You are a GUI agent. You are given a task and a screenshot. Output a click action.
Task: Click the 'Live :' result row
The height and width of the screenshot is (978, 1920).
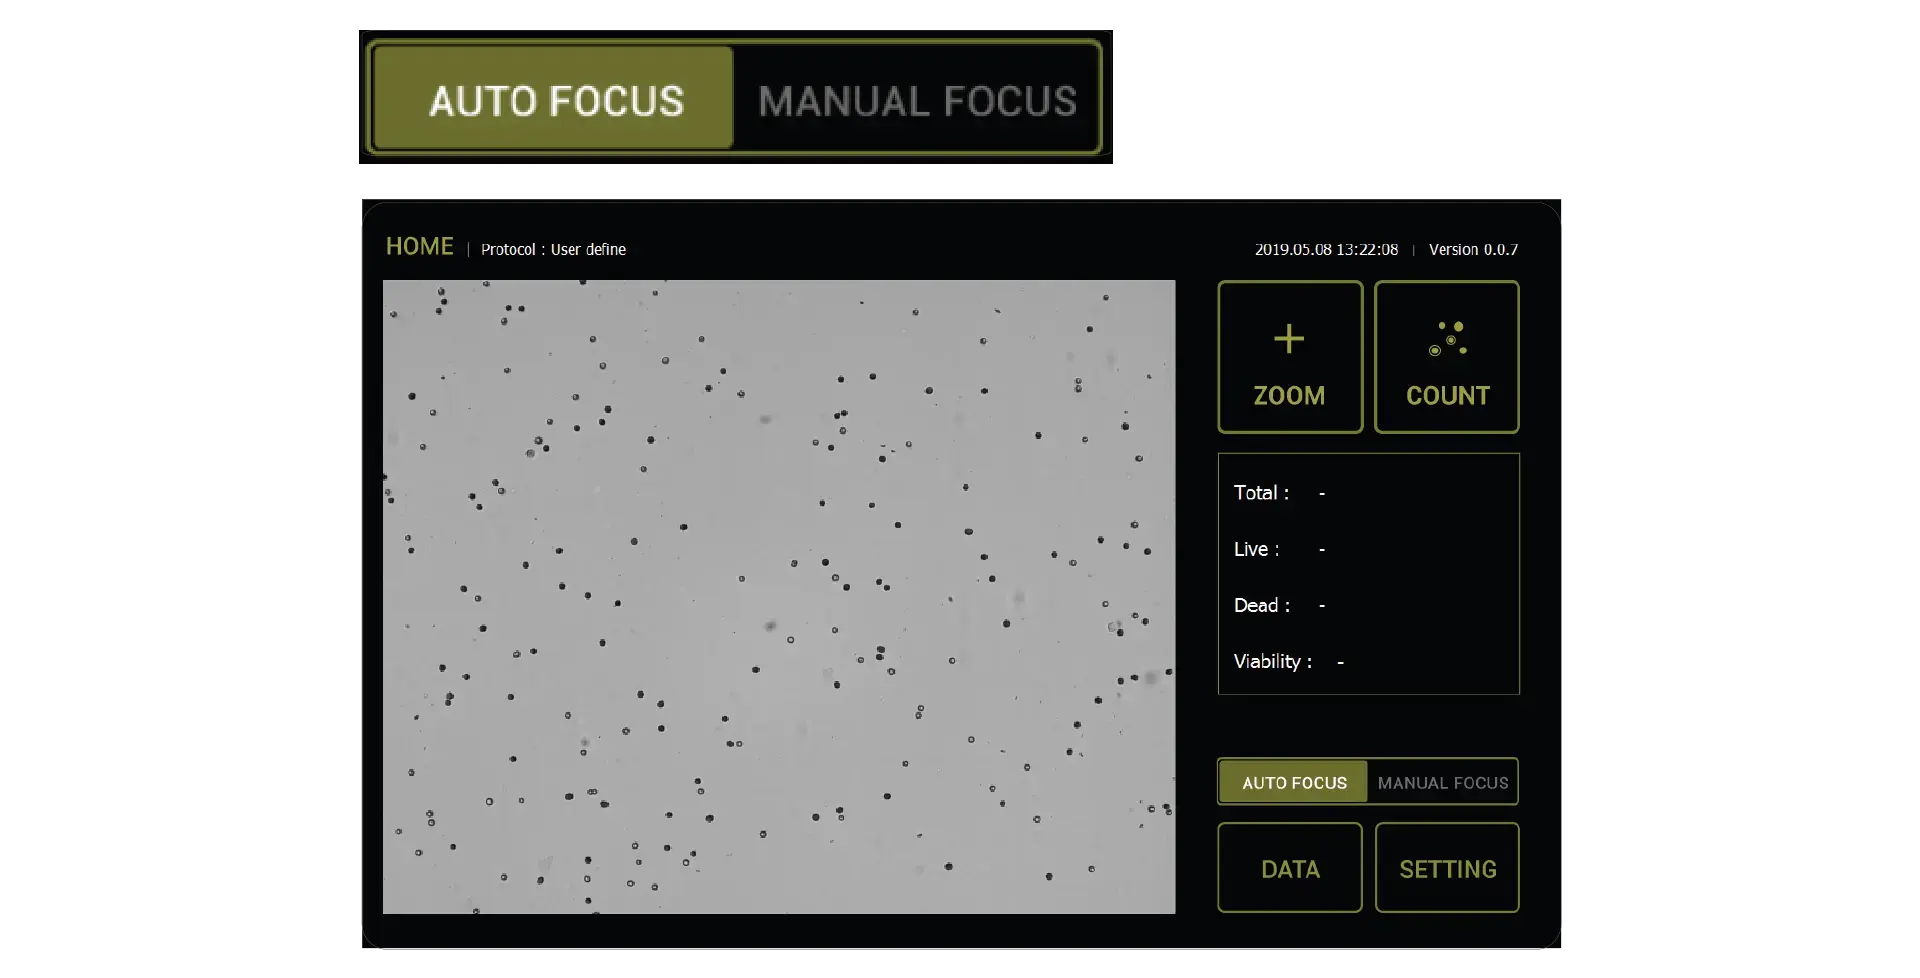pos(1280,549)
